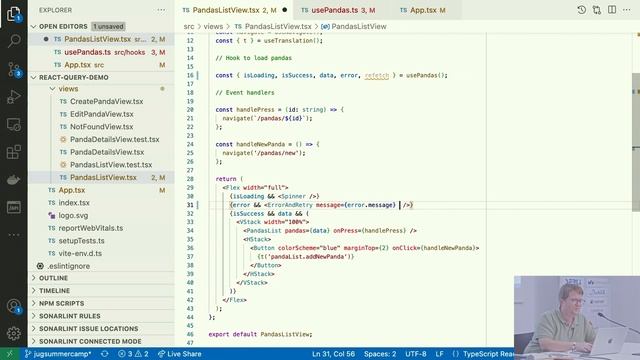This screenshot has width=640, height=360.
Task: Open PandaDetailsView.tsx file
Action: click(102, 152)
